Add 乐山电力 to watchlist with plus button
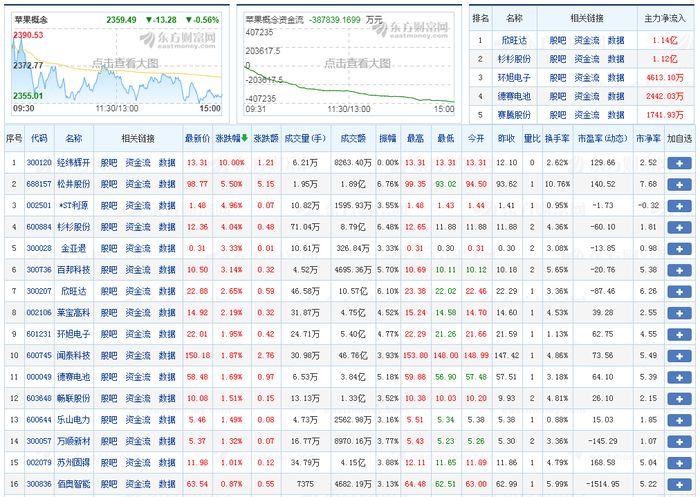Screen dimensions: 700x497 click(x=679, y=420)
